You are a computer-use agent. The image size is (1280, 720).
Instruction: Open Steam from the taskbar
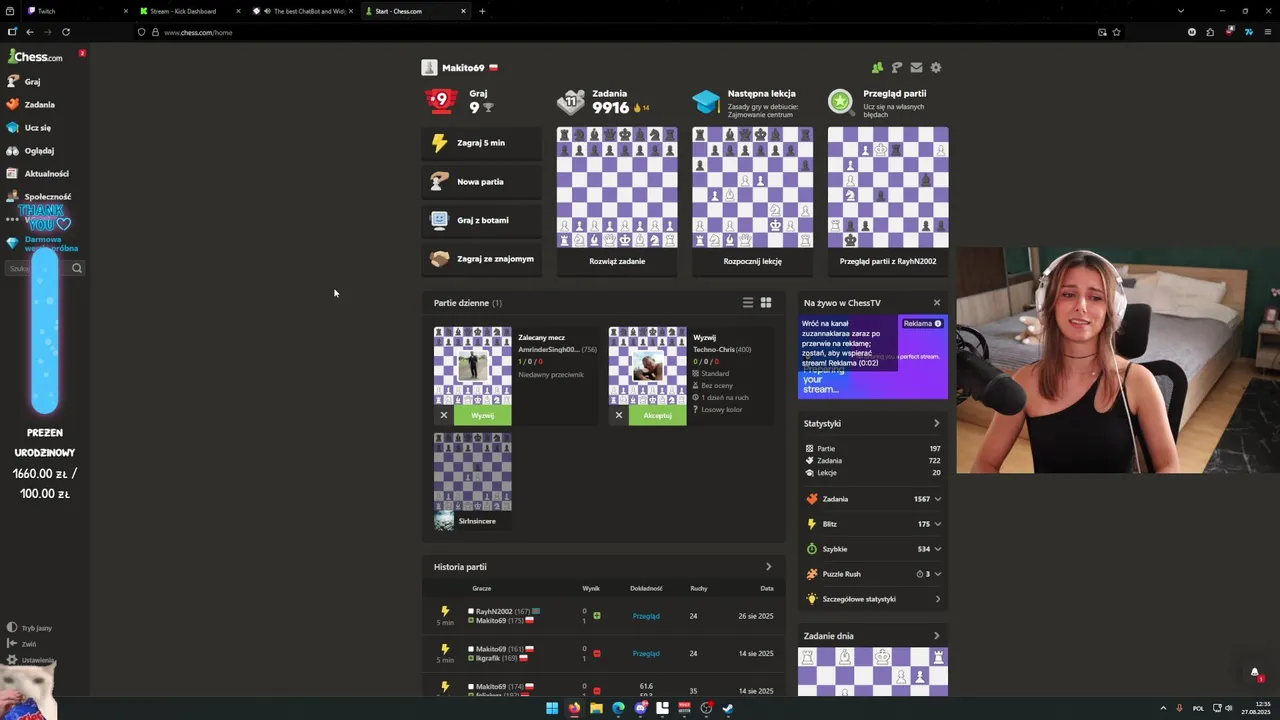click(728, 708)
